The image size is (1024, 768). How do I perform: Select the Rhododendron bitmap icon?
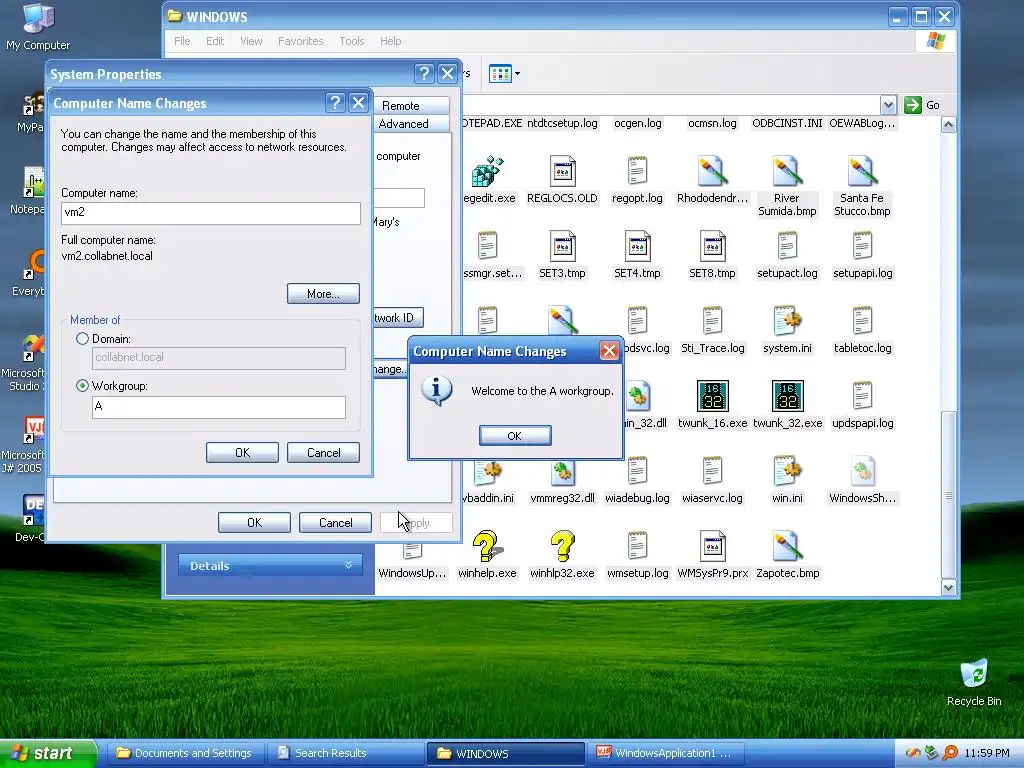pyautogui.click(x=712, y=171)
